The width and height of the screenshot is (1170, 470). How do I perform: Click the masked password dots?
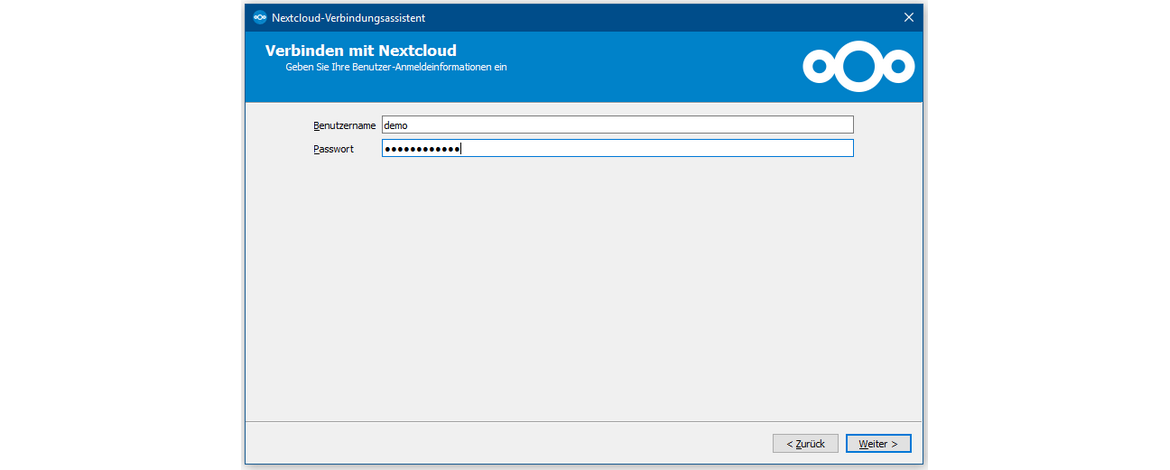(422, 149)
